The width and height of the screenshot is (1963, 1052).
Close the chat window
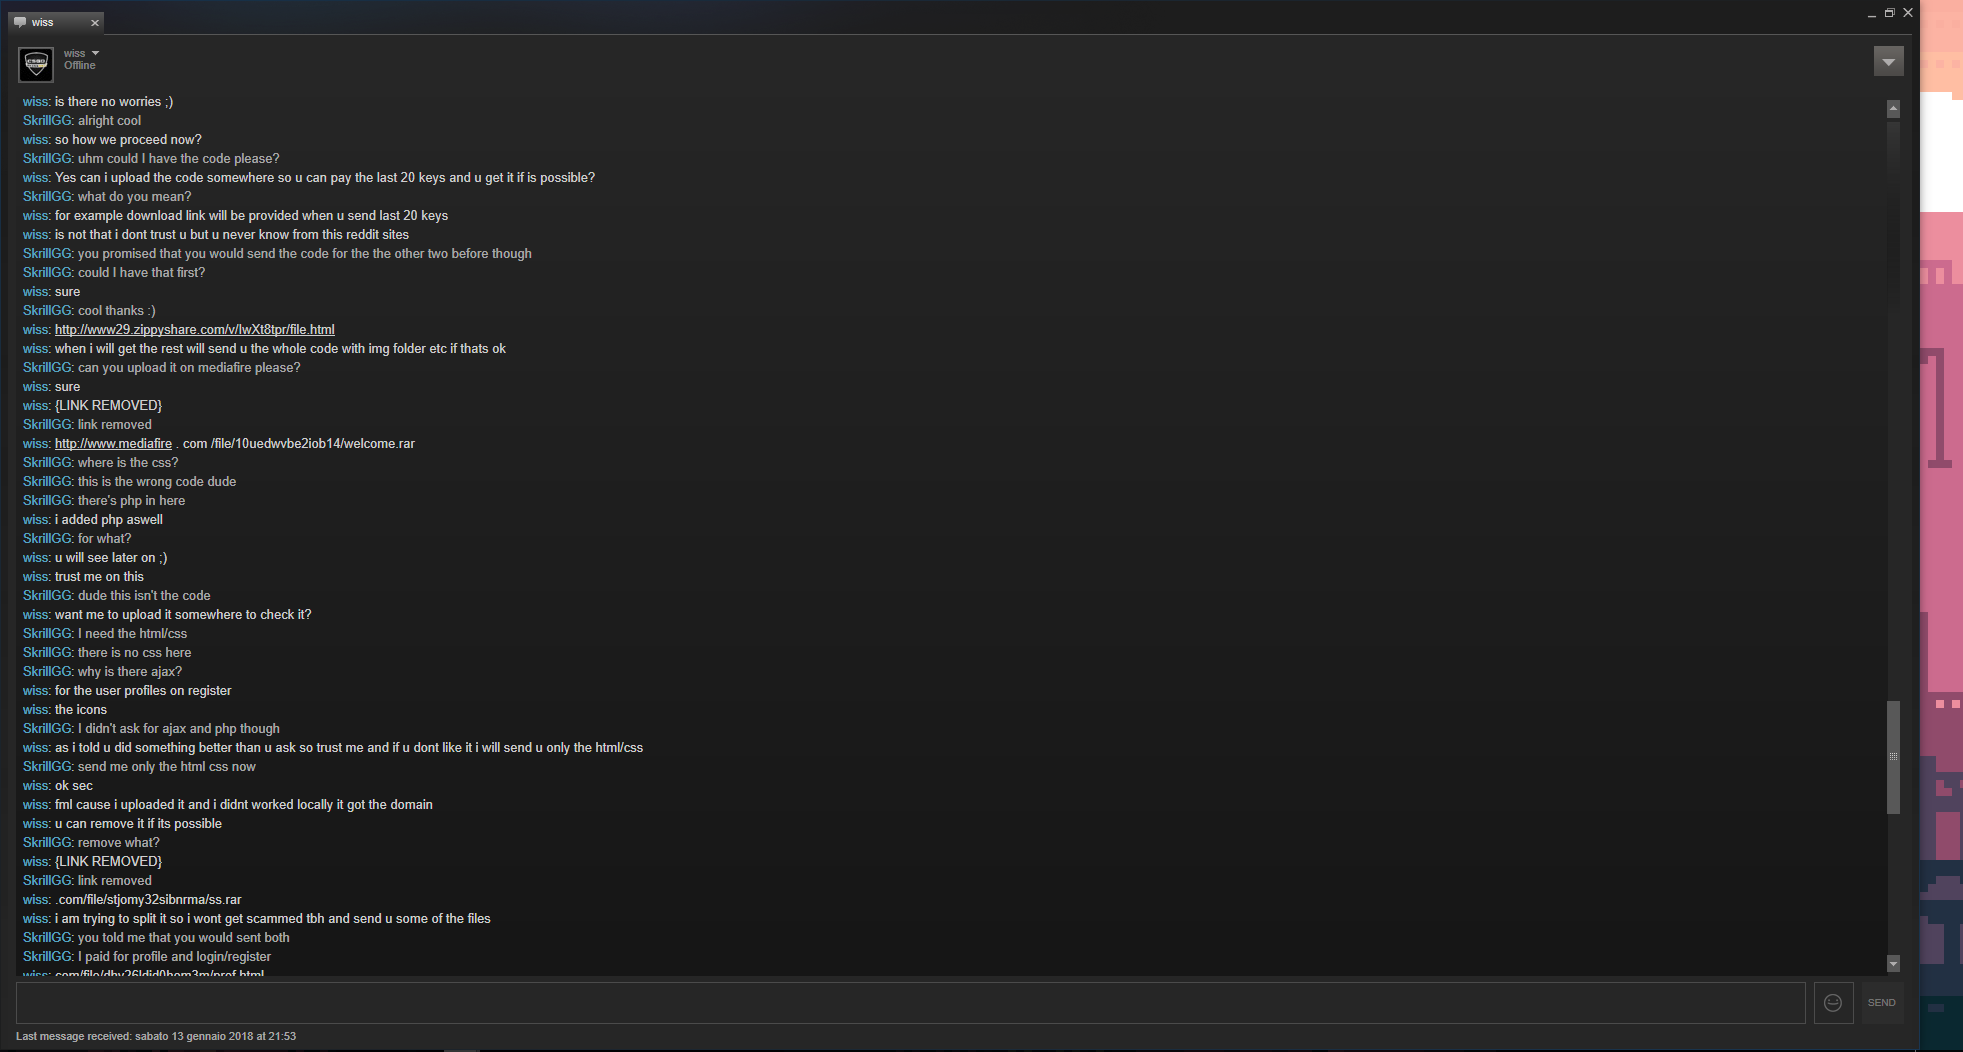point(1908,13)
